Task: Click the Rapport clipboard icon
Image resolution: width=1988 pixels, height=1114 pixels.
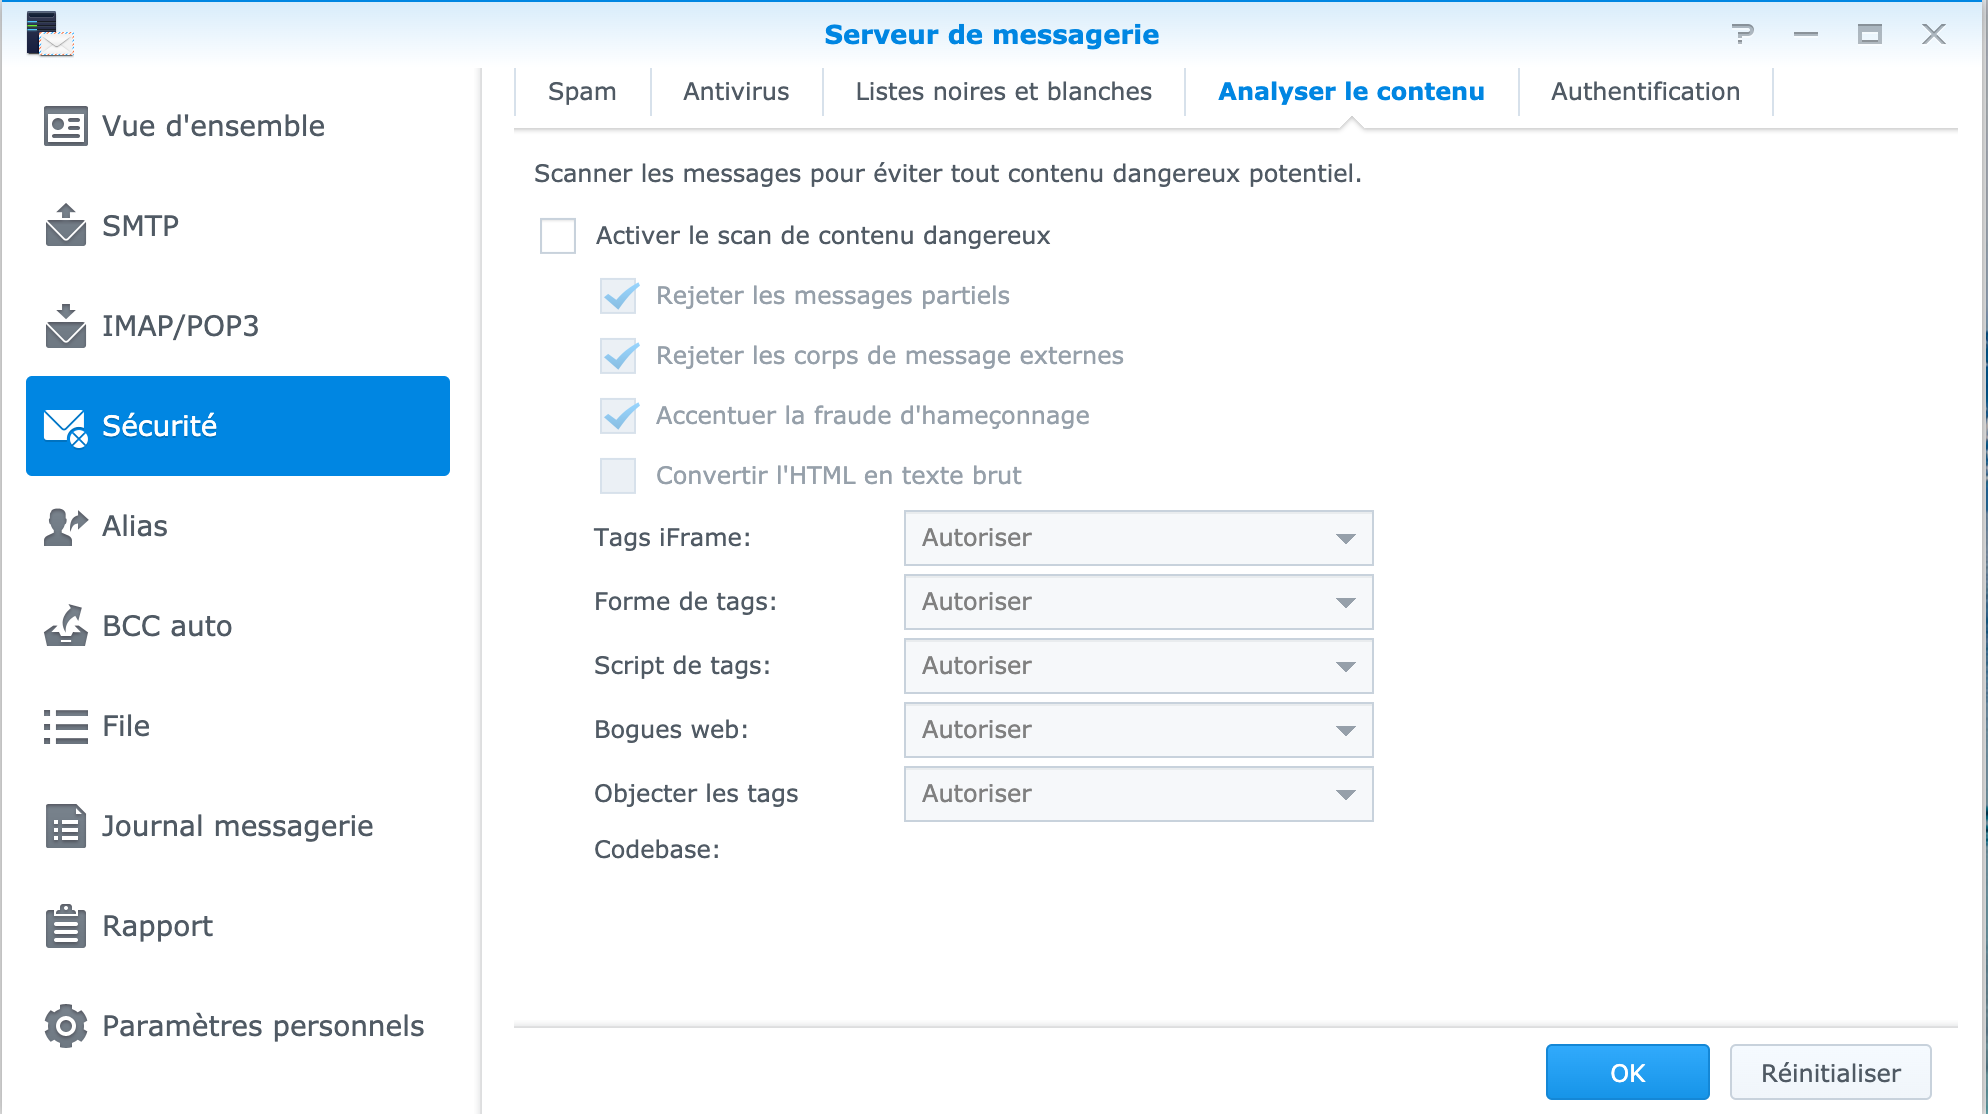Action: (x=66, y=926)
